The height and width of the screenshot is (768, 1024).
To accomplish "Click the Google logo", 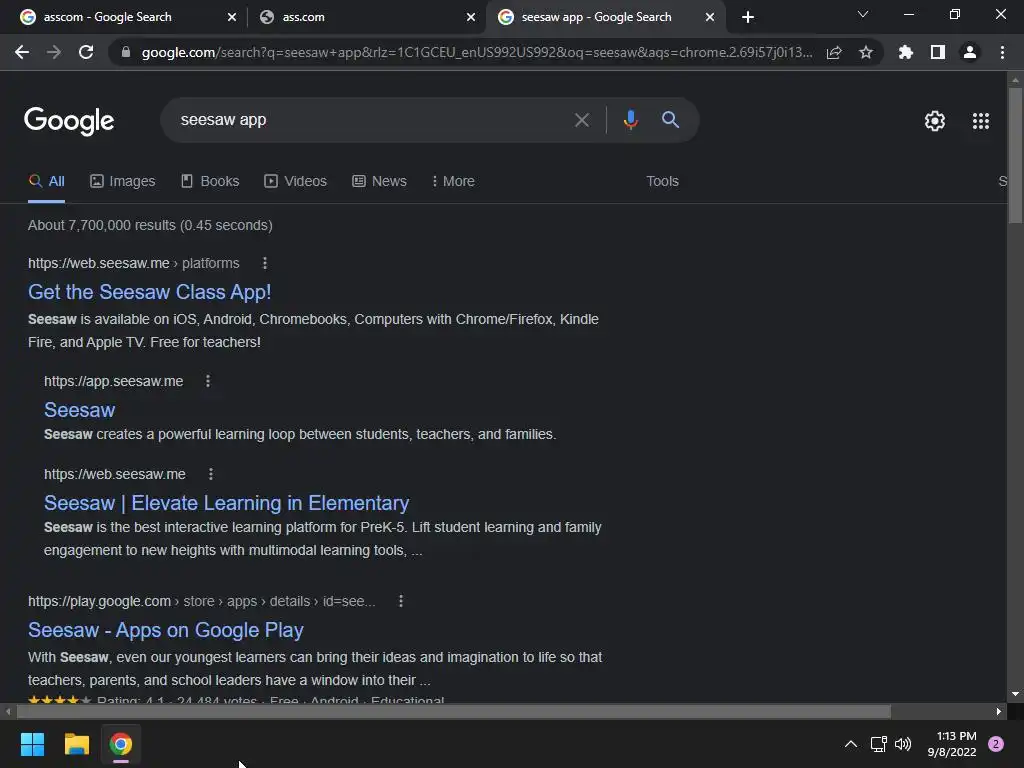I will [69, 121].
